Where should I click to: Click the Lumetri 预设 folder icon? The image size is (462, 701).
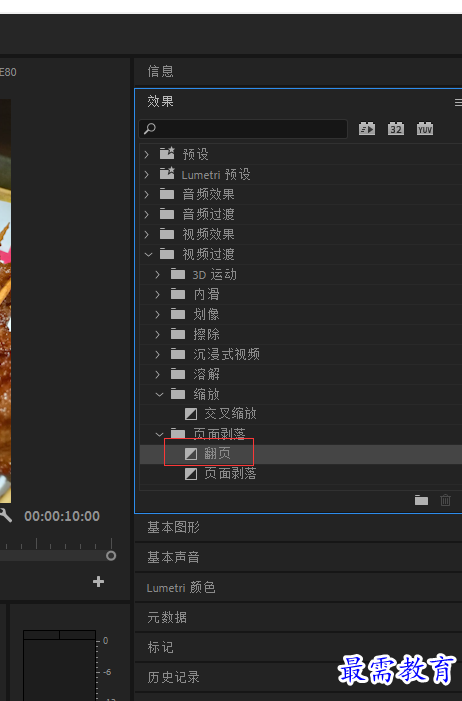167,173
